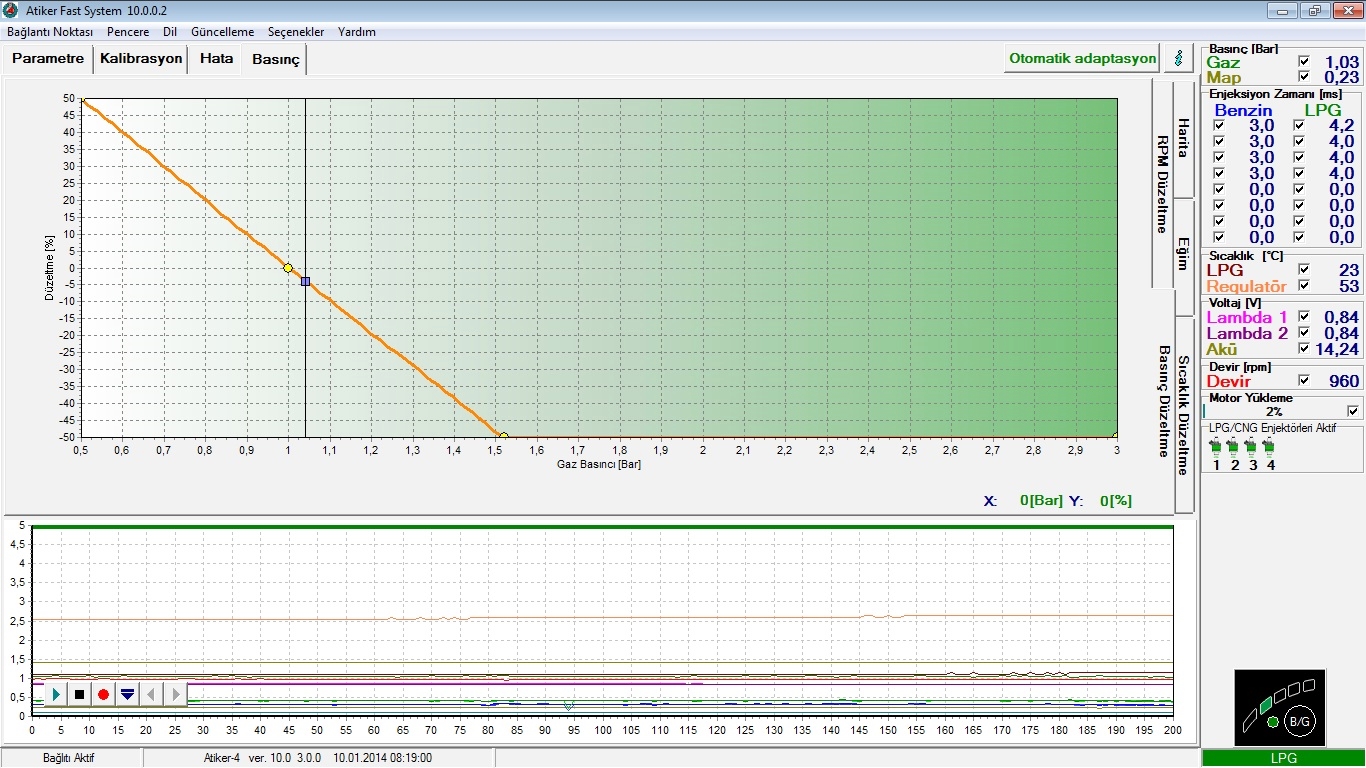Step graph backward with gray left arrow

(x=151, y=694)
